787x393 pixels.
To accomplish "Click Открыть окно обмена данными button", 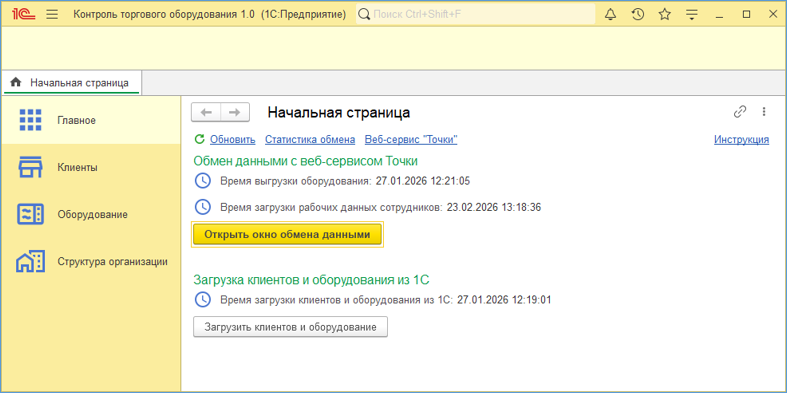I will tap(287, 234).
